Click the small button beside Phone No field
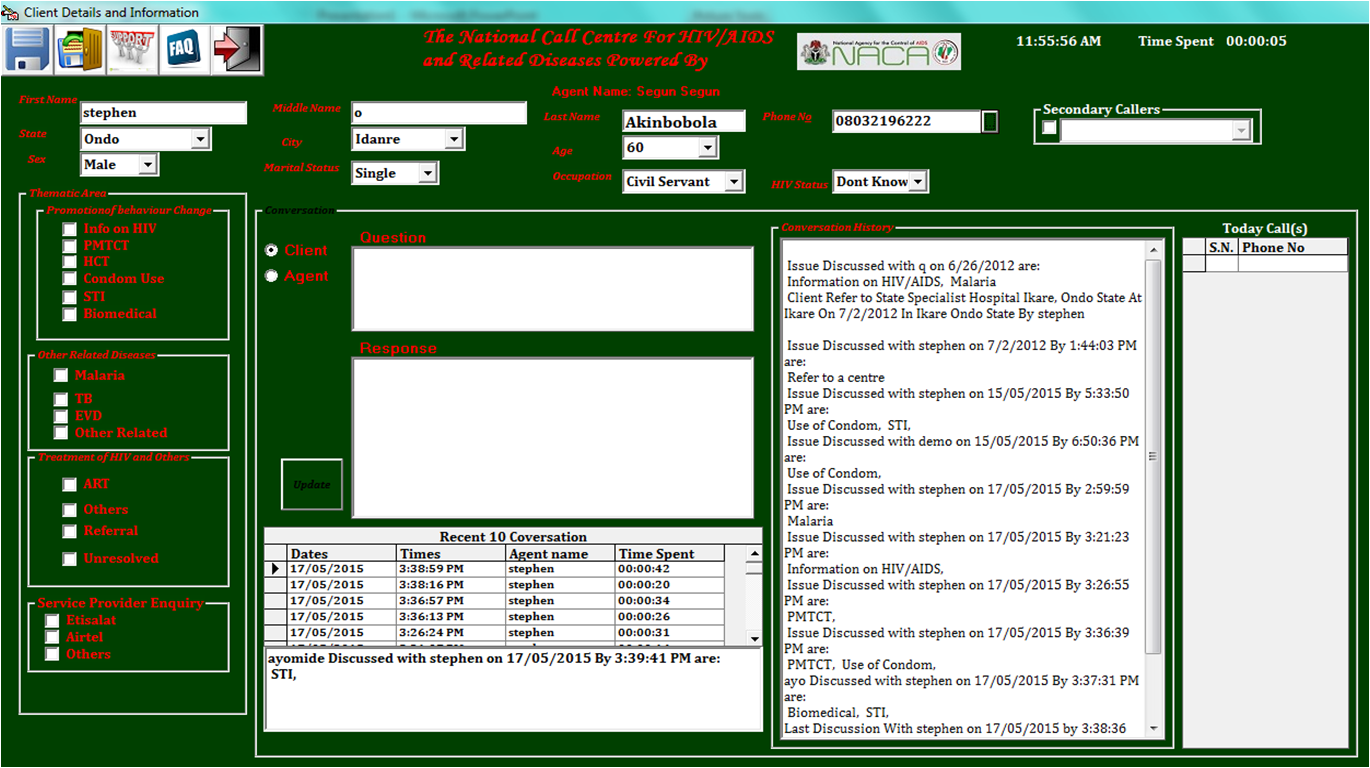 990,121
